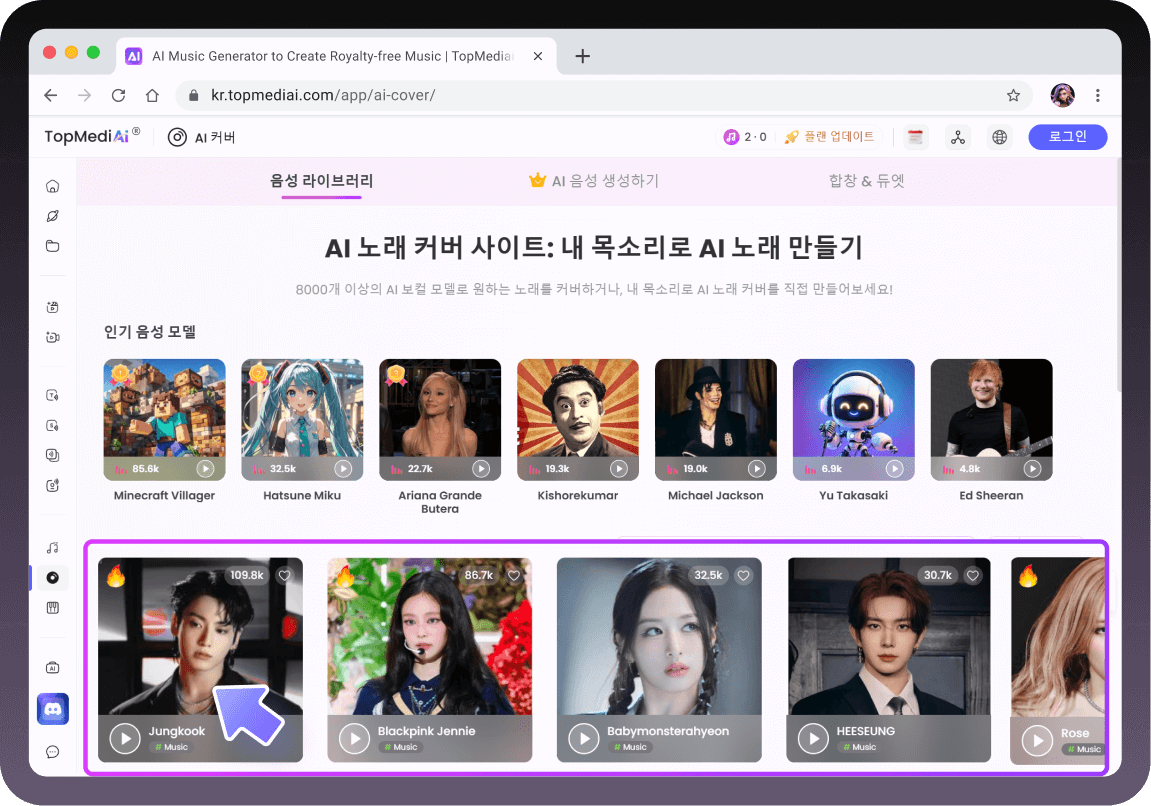Click the 플랜 업데이트 link
Image resolution: width=1151 pixels, height=806 pixels.
coord(829,137)
